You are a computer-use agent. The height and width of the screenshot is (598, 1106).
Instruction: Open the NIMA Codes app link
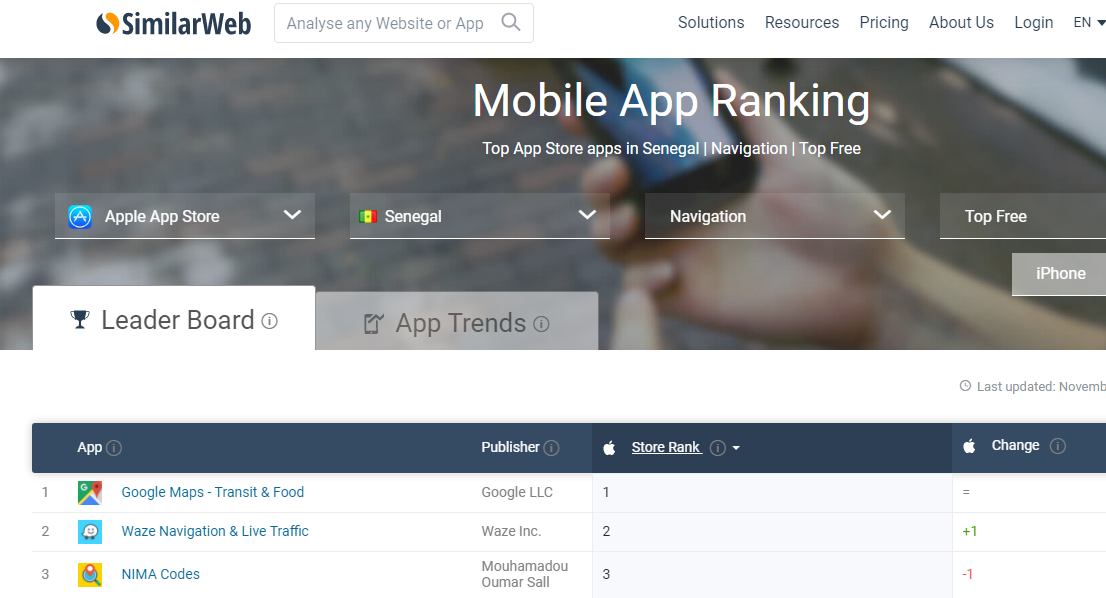[161, 574]
